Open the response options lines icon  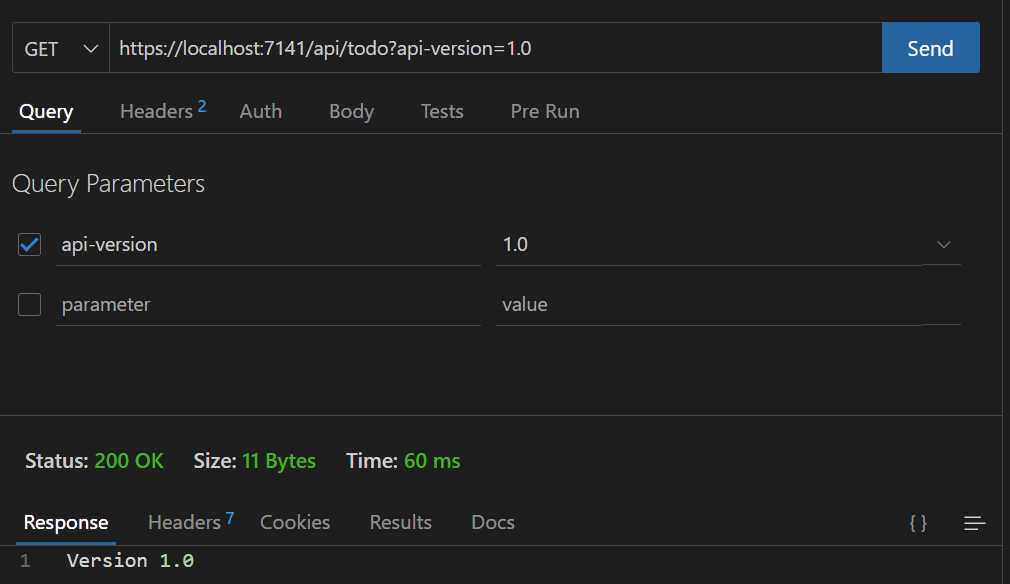tap(975, 523)
